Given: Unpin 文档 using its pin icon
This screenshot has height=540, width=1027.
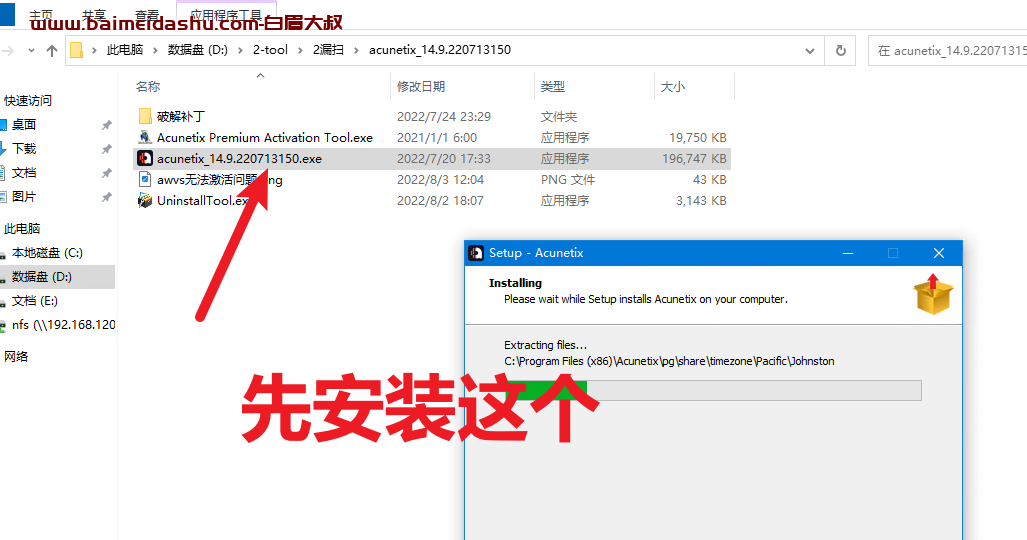Looking at the screenshot, I should tap(106, 174).
